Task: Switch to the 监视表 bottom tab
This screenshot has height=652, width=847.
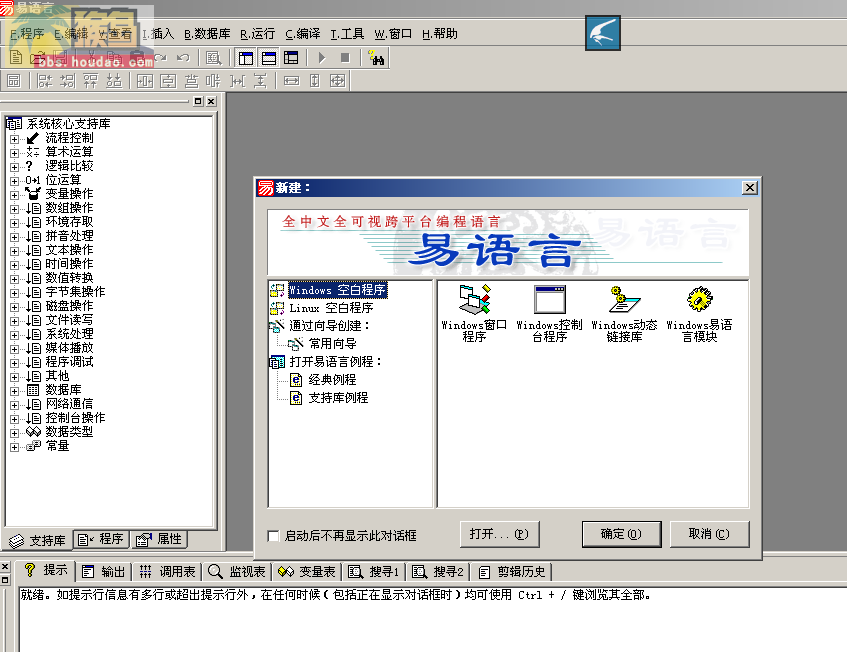Action: coord(237,572)
